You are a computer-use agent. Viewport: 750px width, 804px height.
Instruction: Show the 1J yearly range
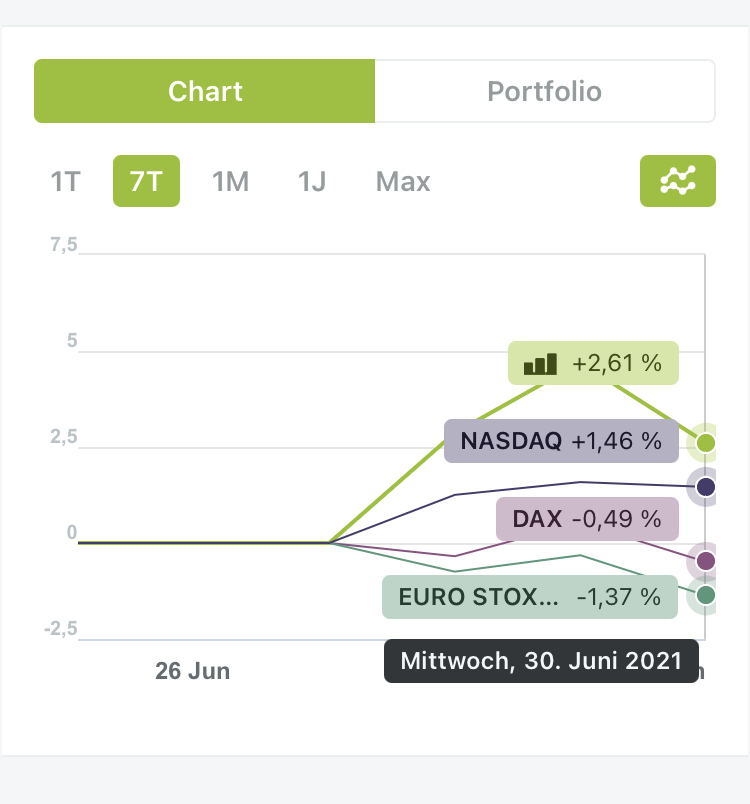(312, 182)
